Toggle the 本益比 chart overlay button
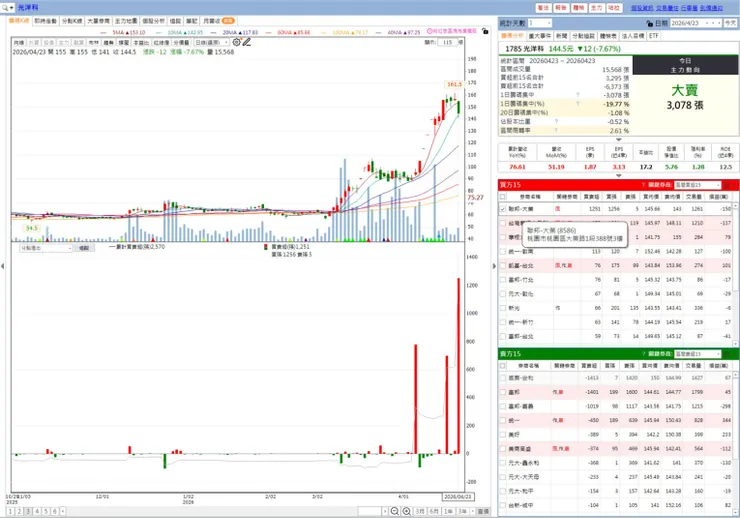This screenshot has height=518, width=740. pyautogui.click(x=141, y=42)
